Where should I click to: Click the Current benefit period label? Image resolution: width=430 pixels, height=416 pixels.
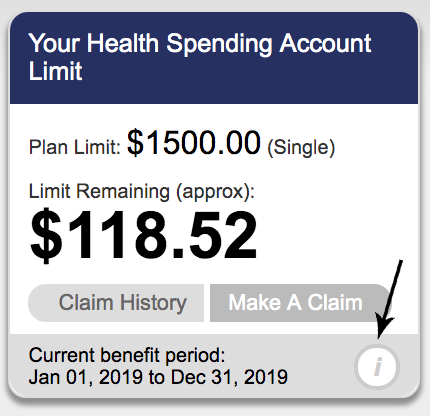[127, 355]
